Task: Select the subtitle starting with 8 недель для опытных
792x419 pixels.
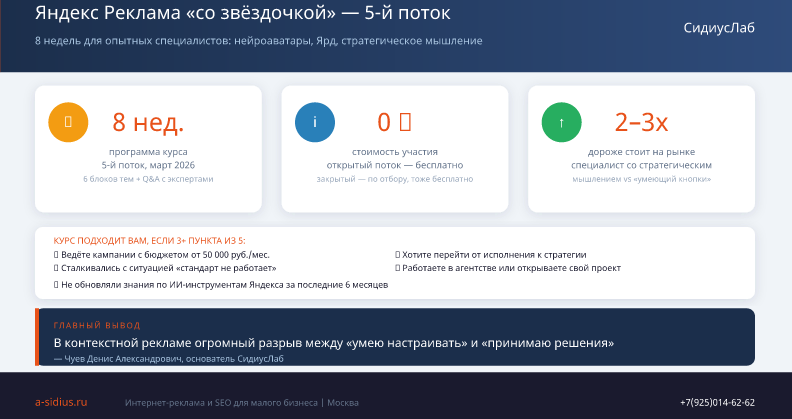Action: click(259, 41)
